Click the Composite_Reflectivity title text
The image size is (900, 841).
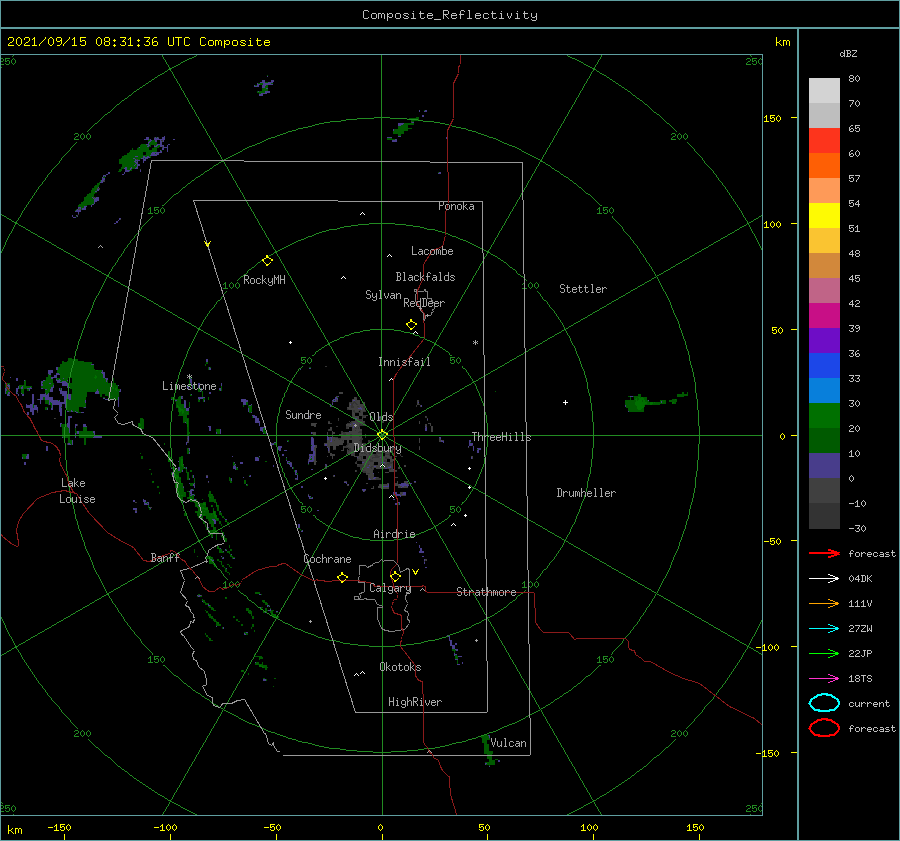pos(449,15)
